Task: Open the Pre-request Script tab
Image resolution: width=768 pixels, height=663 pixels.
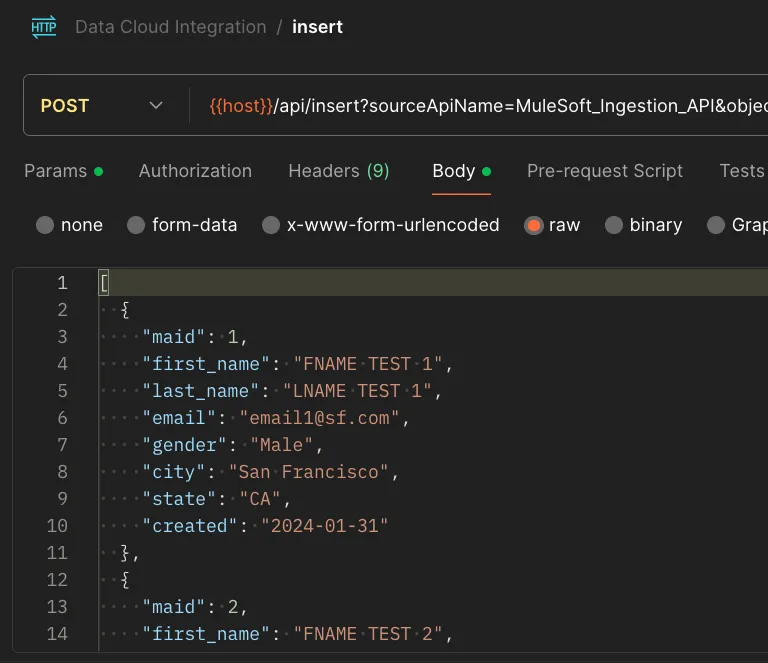Action: tap(604, 171)
